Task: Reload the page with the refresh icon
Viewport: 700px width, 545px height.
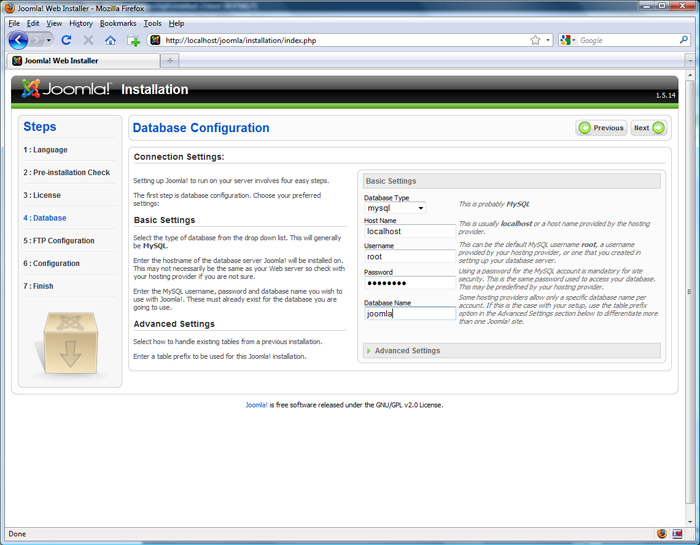Action: (66, 40)
